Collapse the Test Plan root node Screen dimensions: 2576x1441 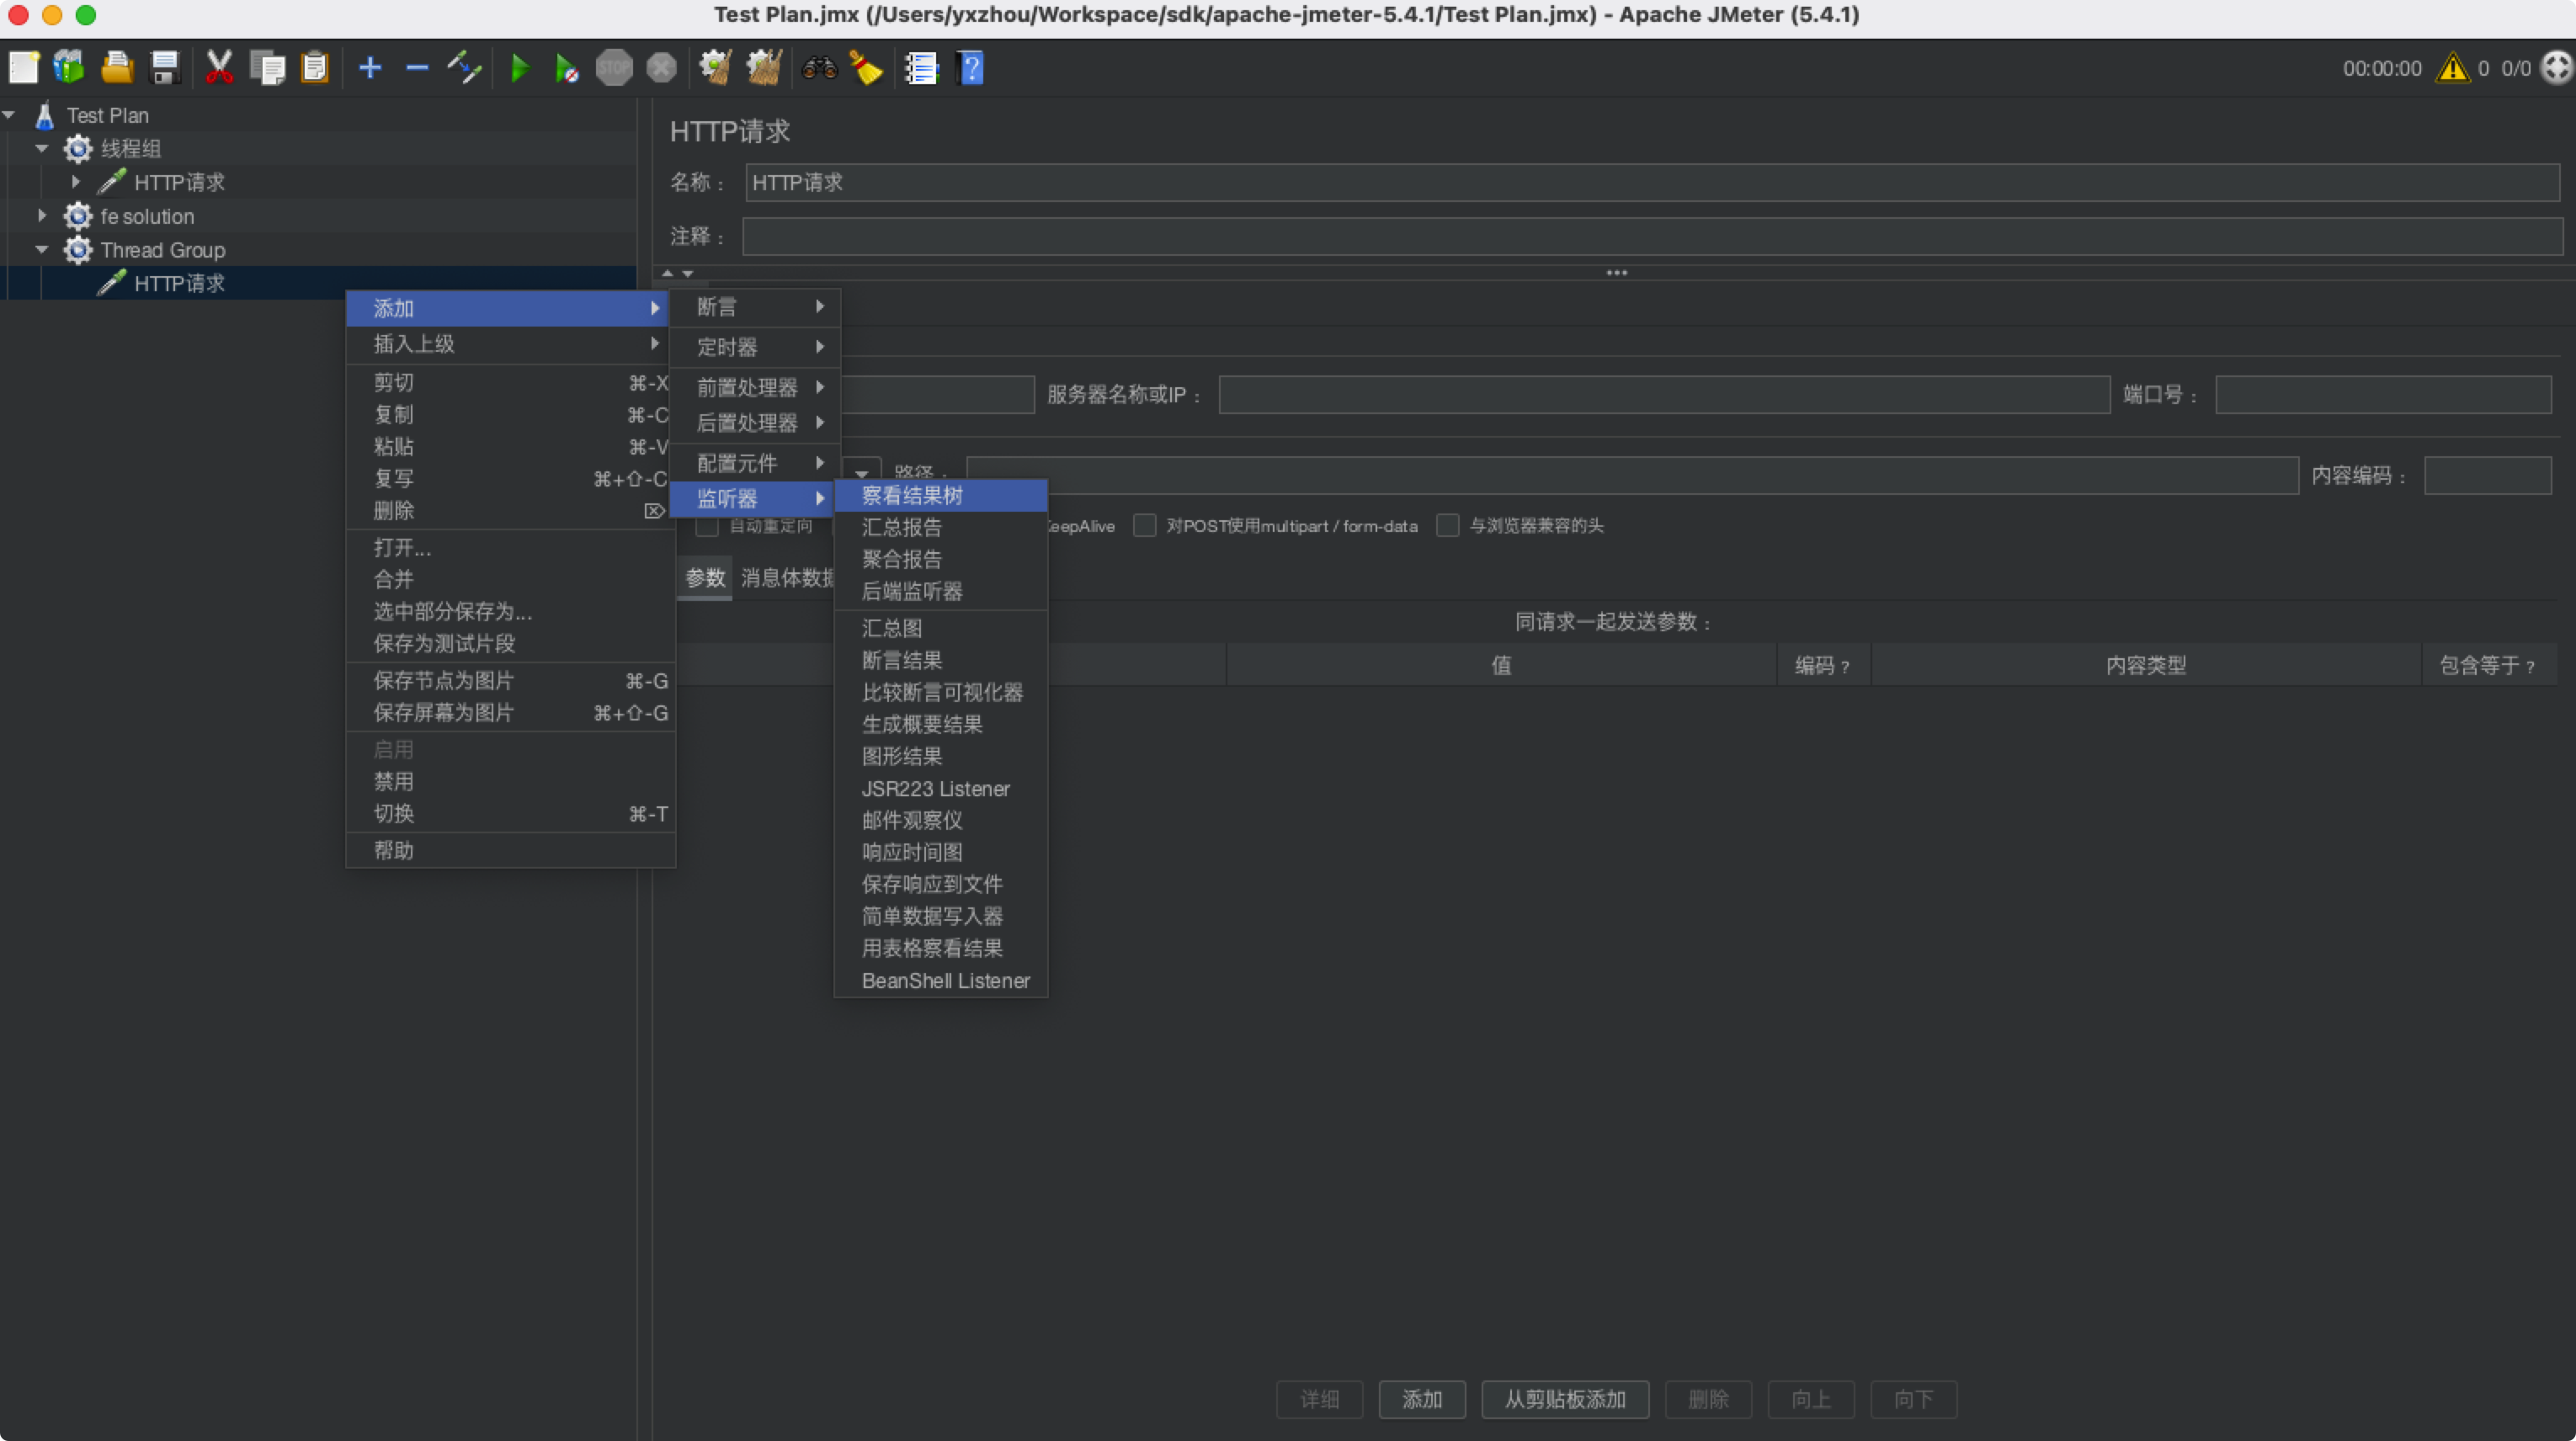(9, 115)
